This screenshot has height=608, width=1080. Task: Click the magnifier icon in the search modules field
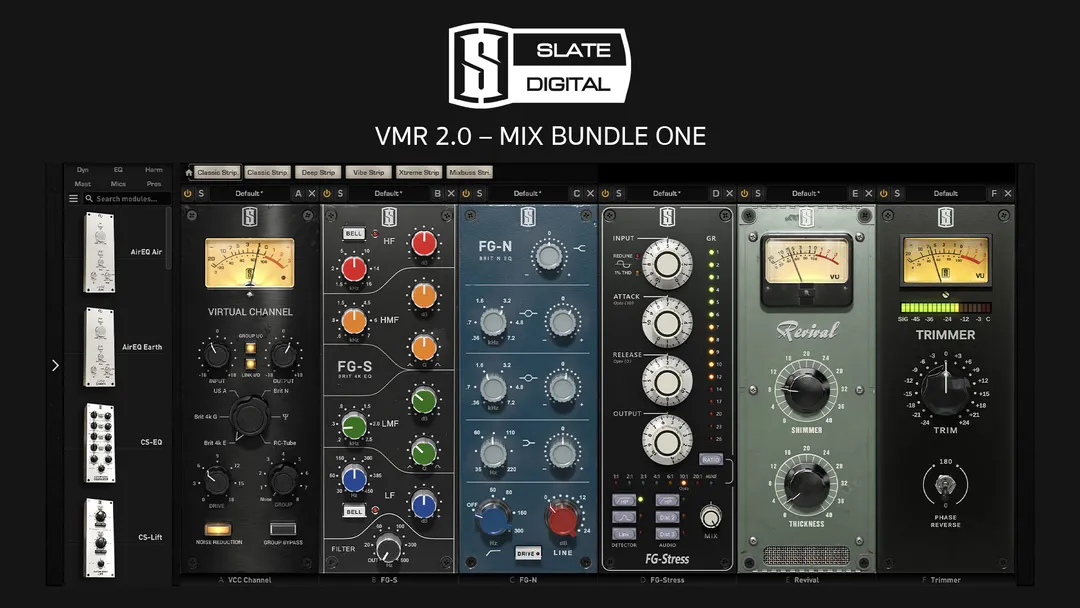89,197
